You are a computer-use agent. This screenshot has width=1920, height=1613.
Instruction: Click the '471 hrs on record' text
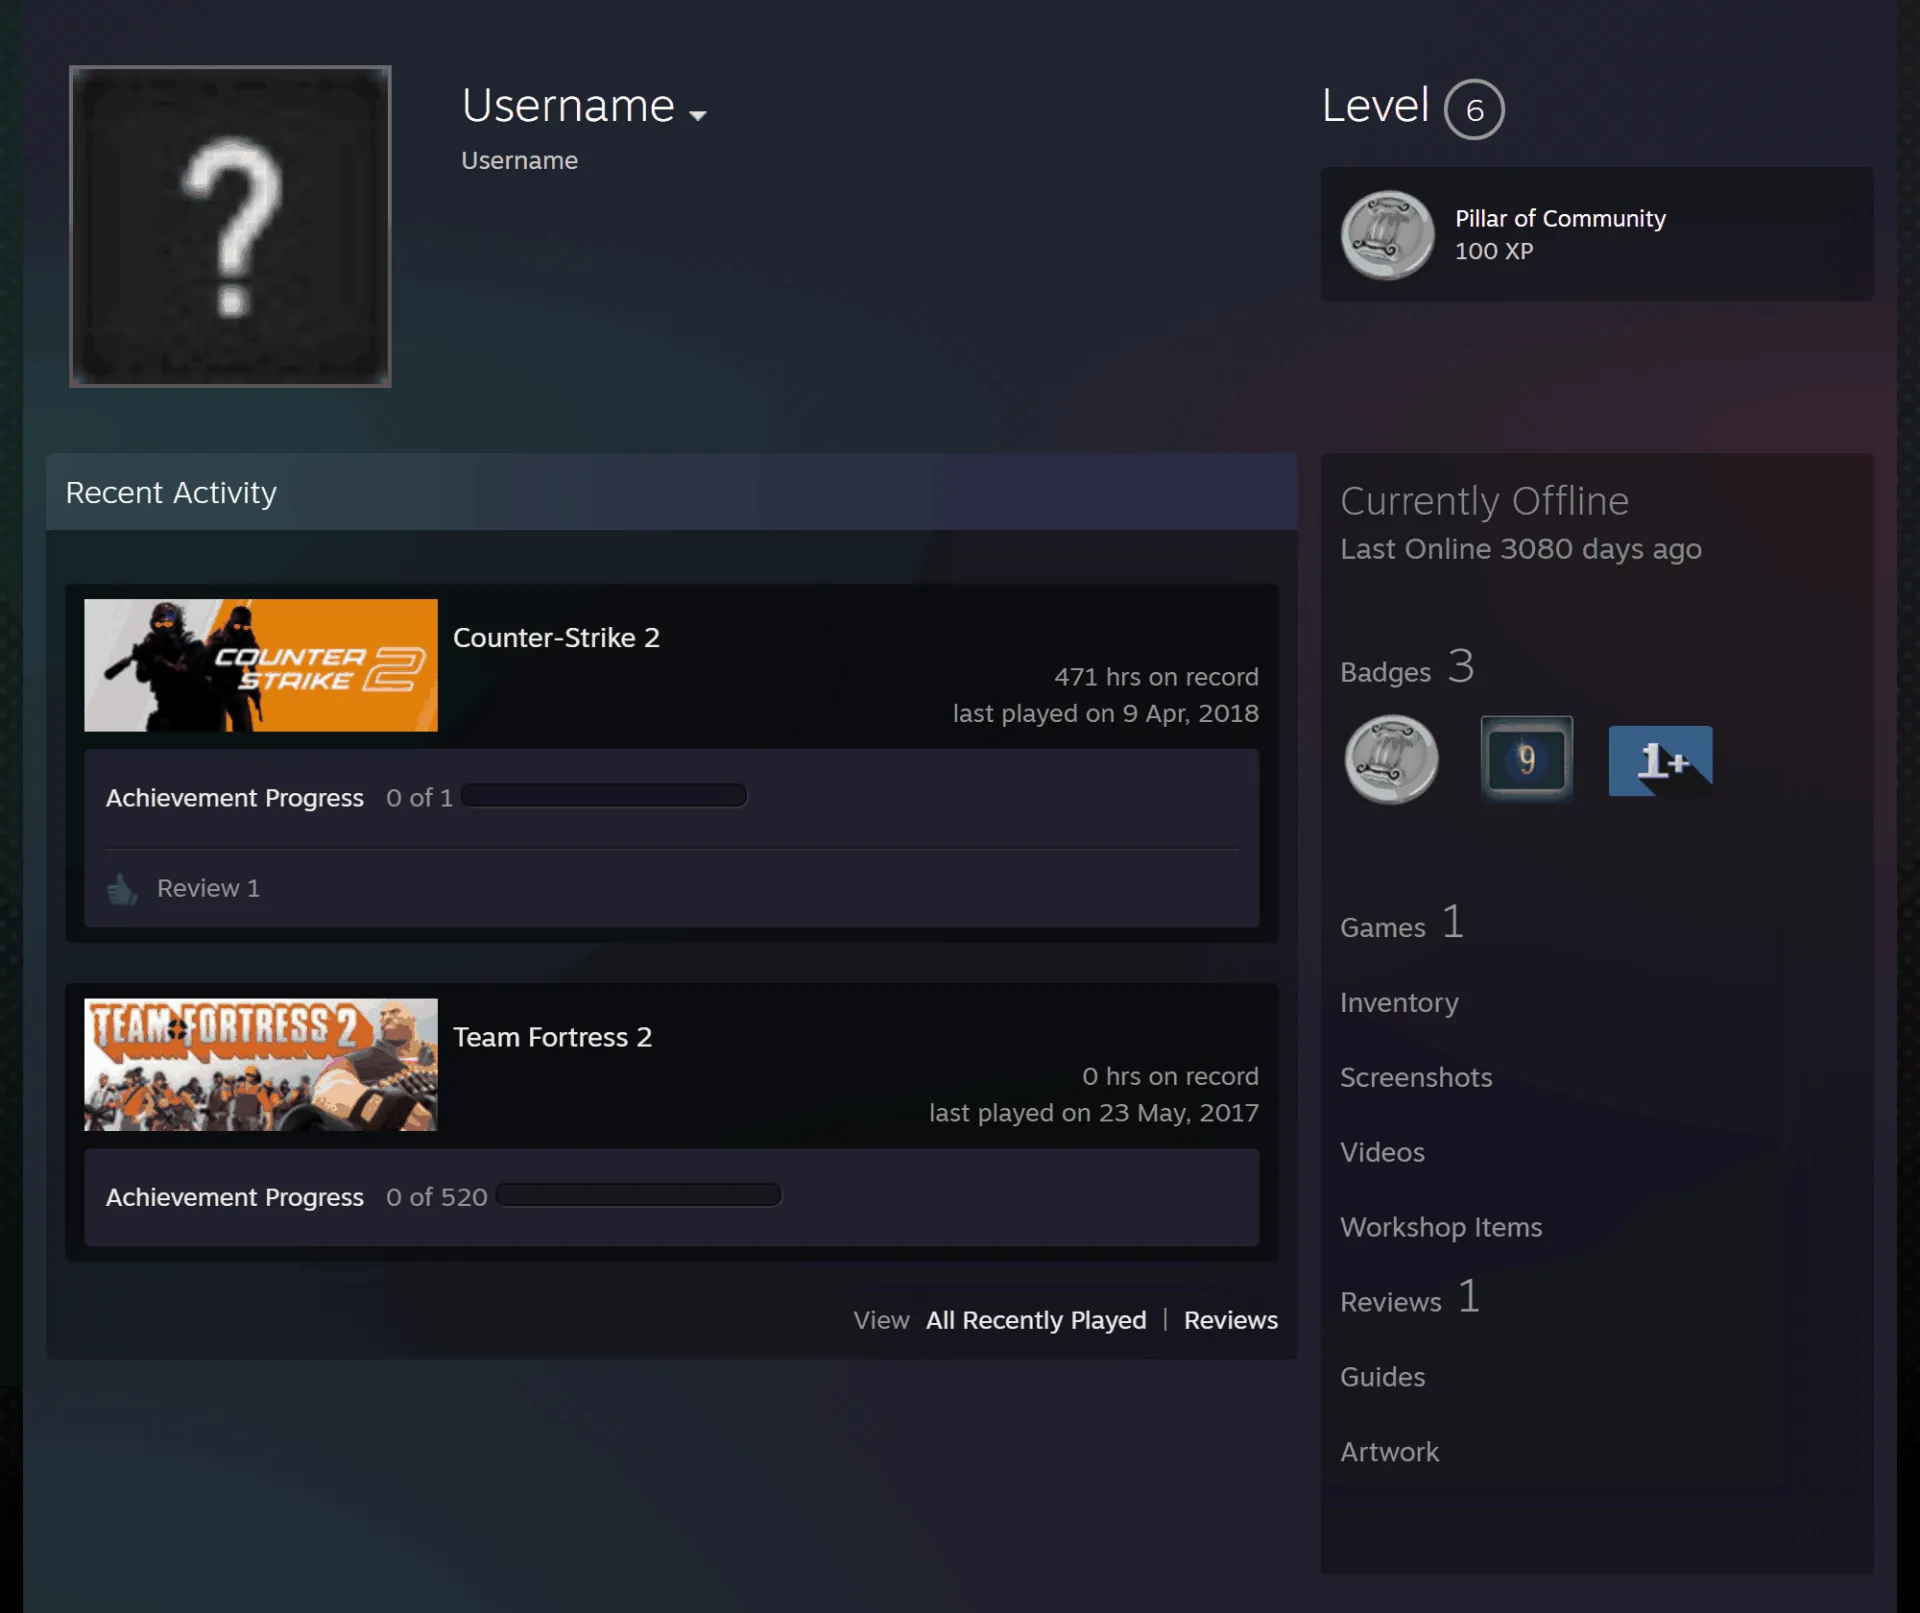click(1156, 677)
